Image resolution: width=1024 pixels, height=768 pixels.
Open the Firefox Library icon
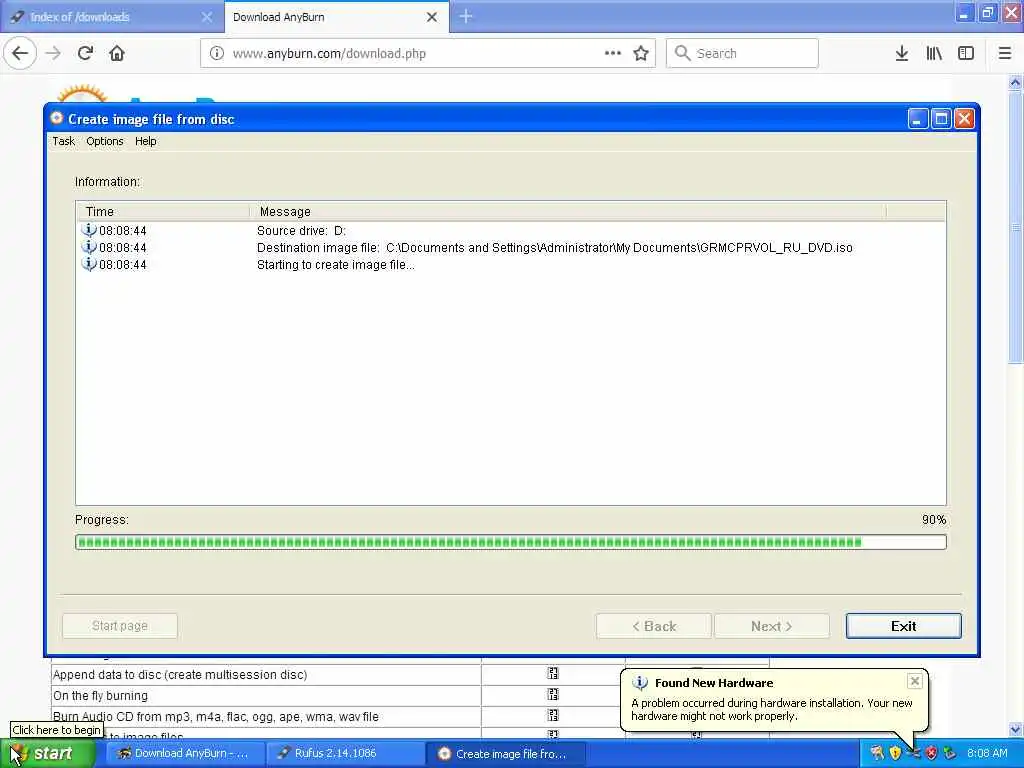tap(934, 53)
